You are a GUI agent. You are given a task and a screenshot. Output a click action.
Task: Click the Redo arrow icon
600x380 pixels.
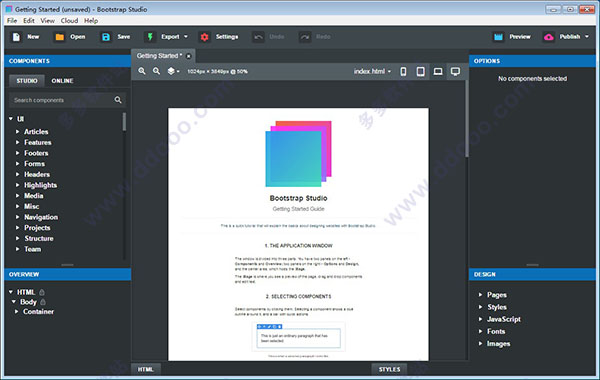coord(305,37)
